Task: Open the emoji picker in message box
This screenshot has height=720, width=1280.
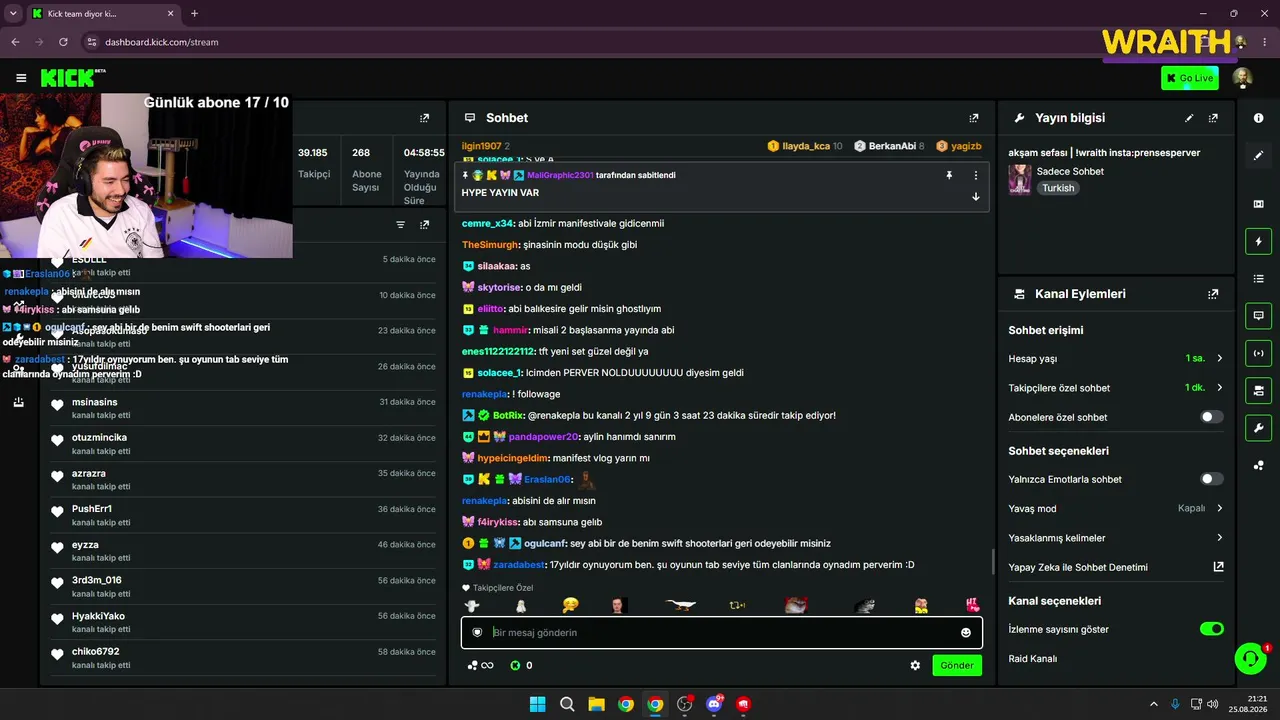Action: coord(965,632)
